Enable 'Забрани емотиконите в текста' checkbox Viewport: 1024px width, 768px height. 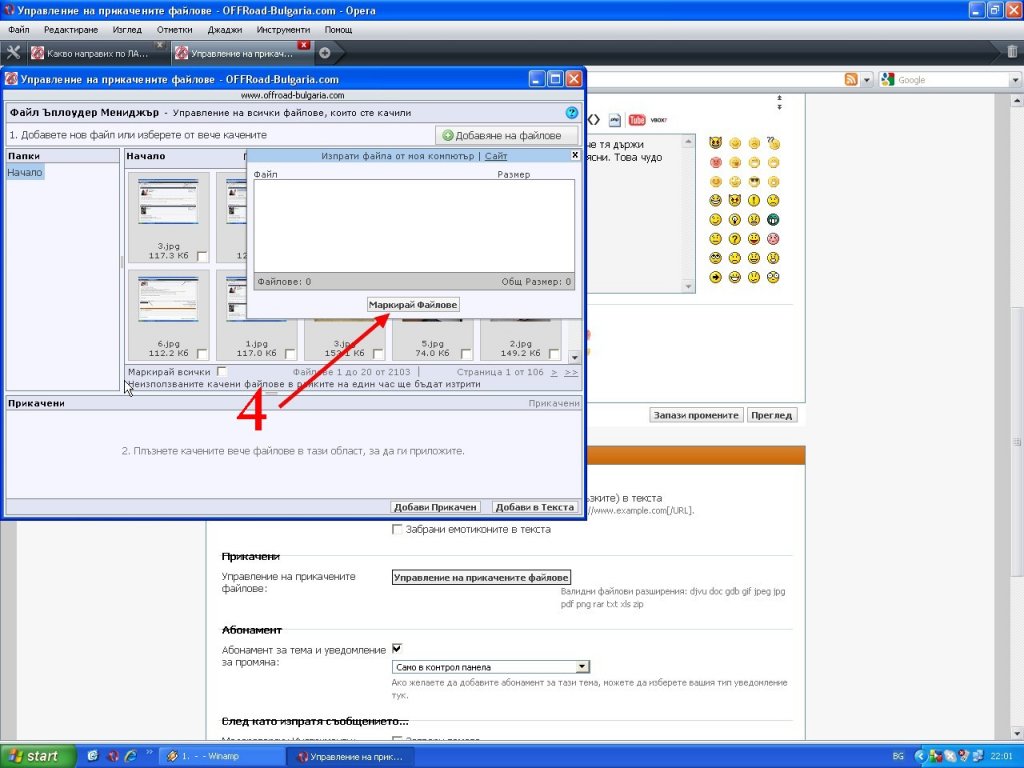(398, 529)
